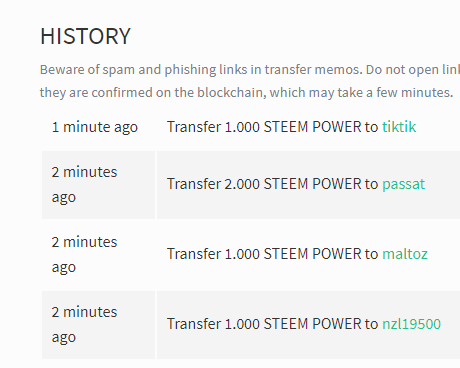Click the timestamp in the nzl19500 row
The image size is (460, 368).
point(84,325)
